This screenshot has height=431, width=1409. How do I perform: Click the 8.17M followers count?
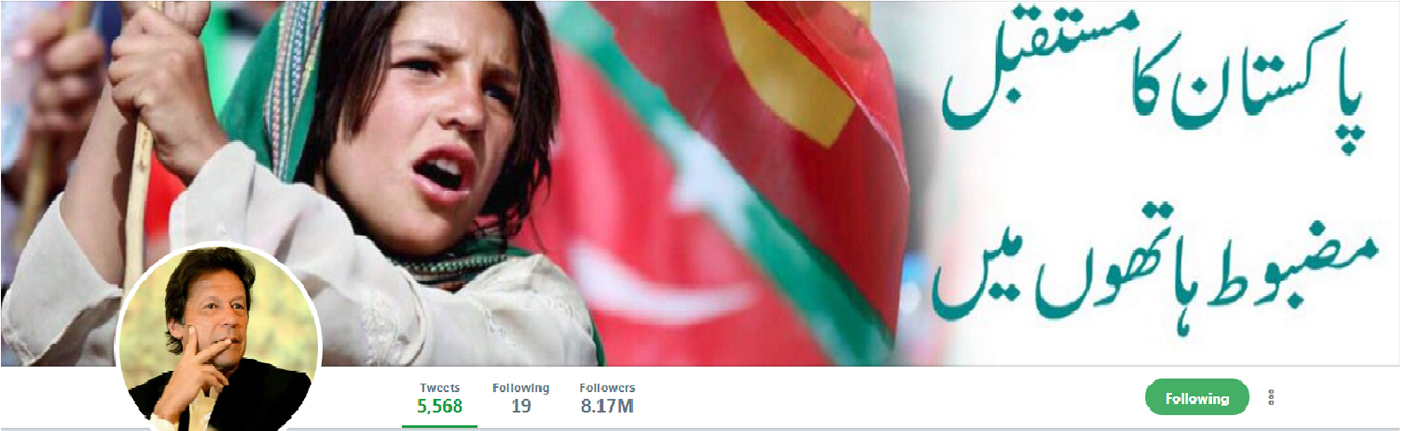point(607,407)
